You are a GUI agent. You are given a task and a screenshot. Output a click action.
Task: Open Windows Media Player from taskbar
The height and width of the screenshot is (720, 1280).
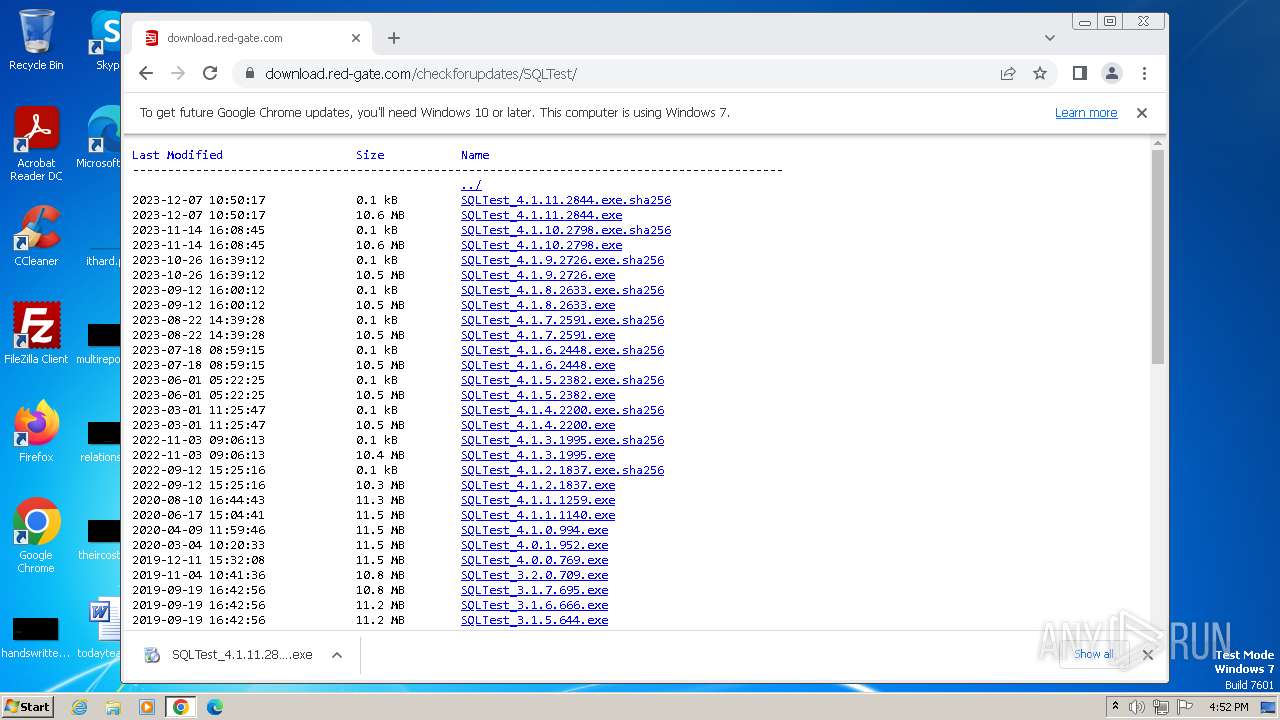coord(147,707)
